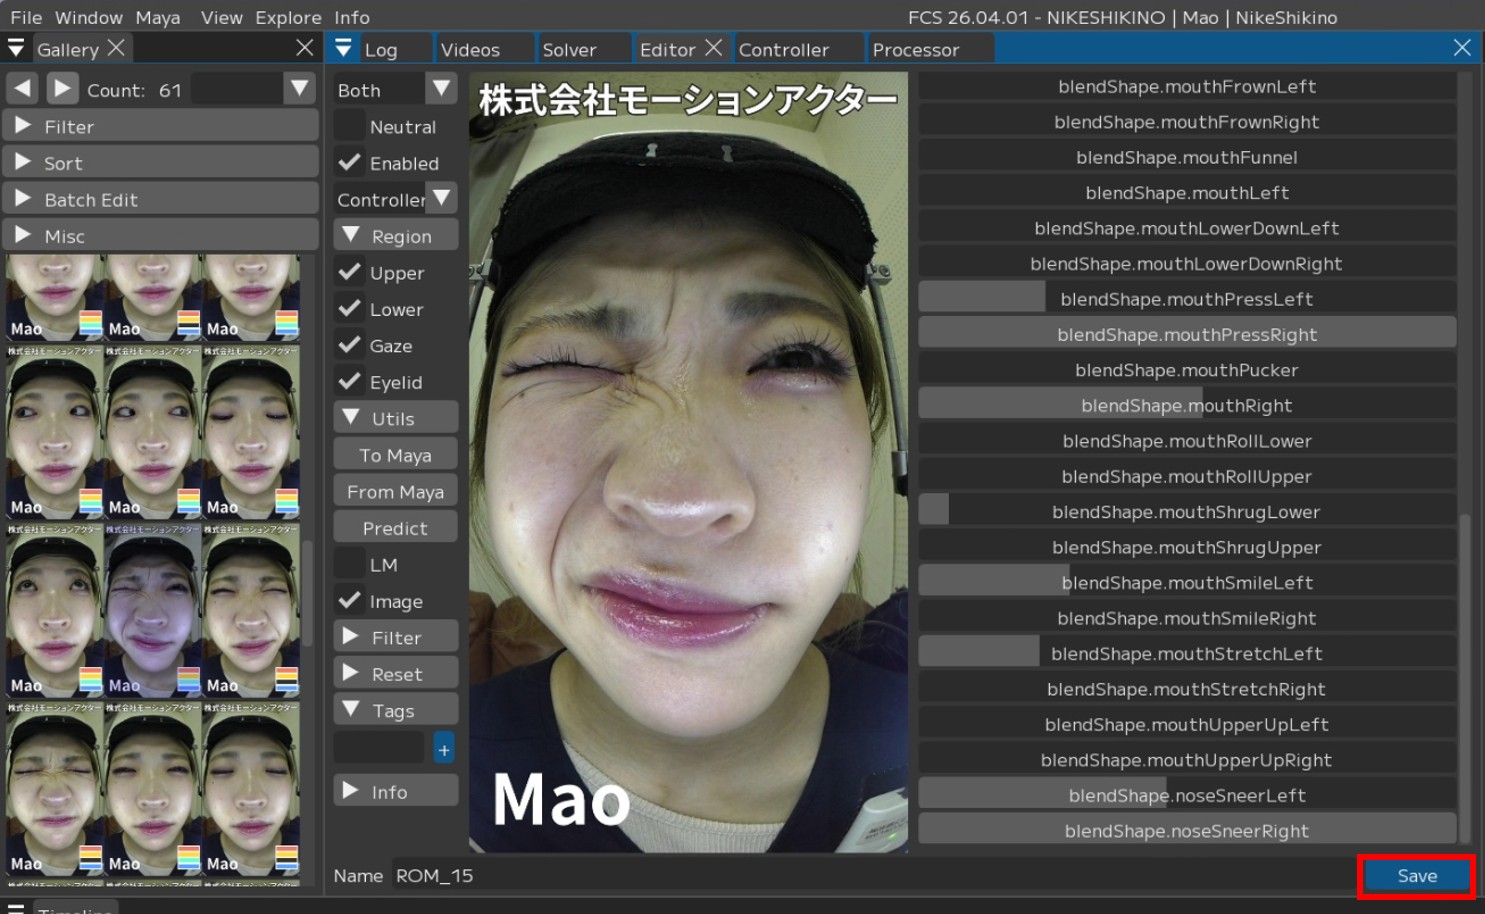Disable the Eyelid region checkbox

click(x=349, y=381)
